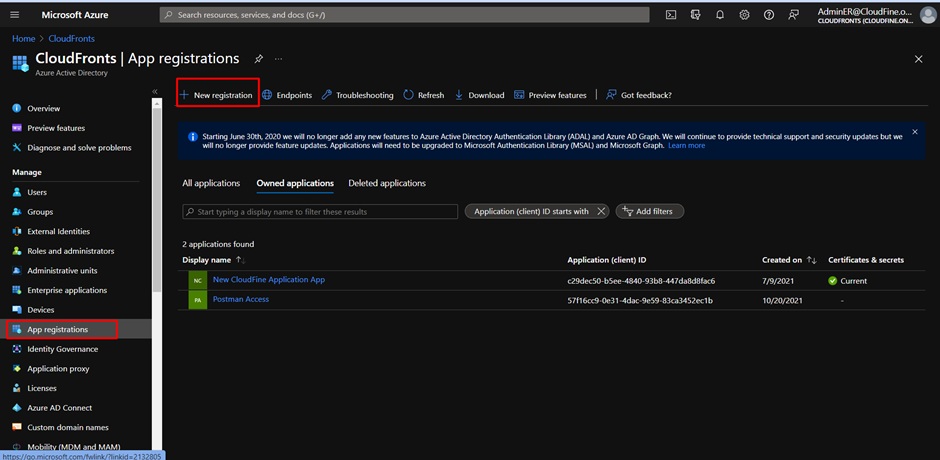
Task: Open Groups in sidebar
Action: (40, 212)
